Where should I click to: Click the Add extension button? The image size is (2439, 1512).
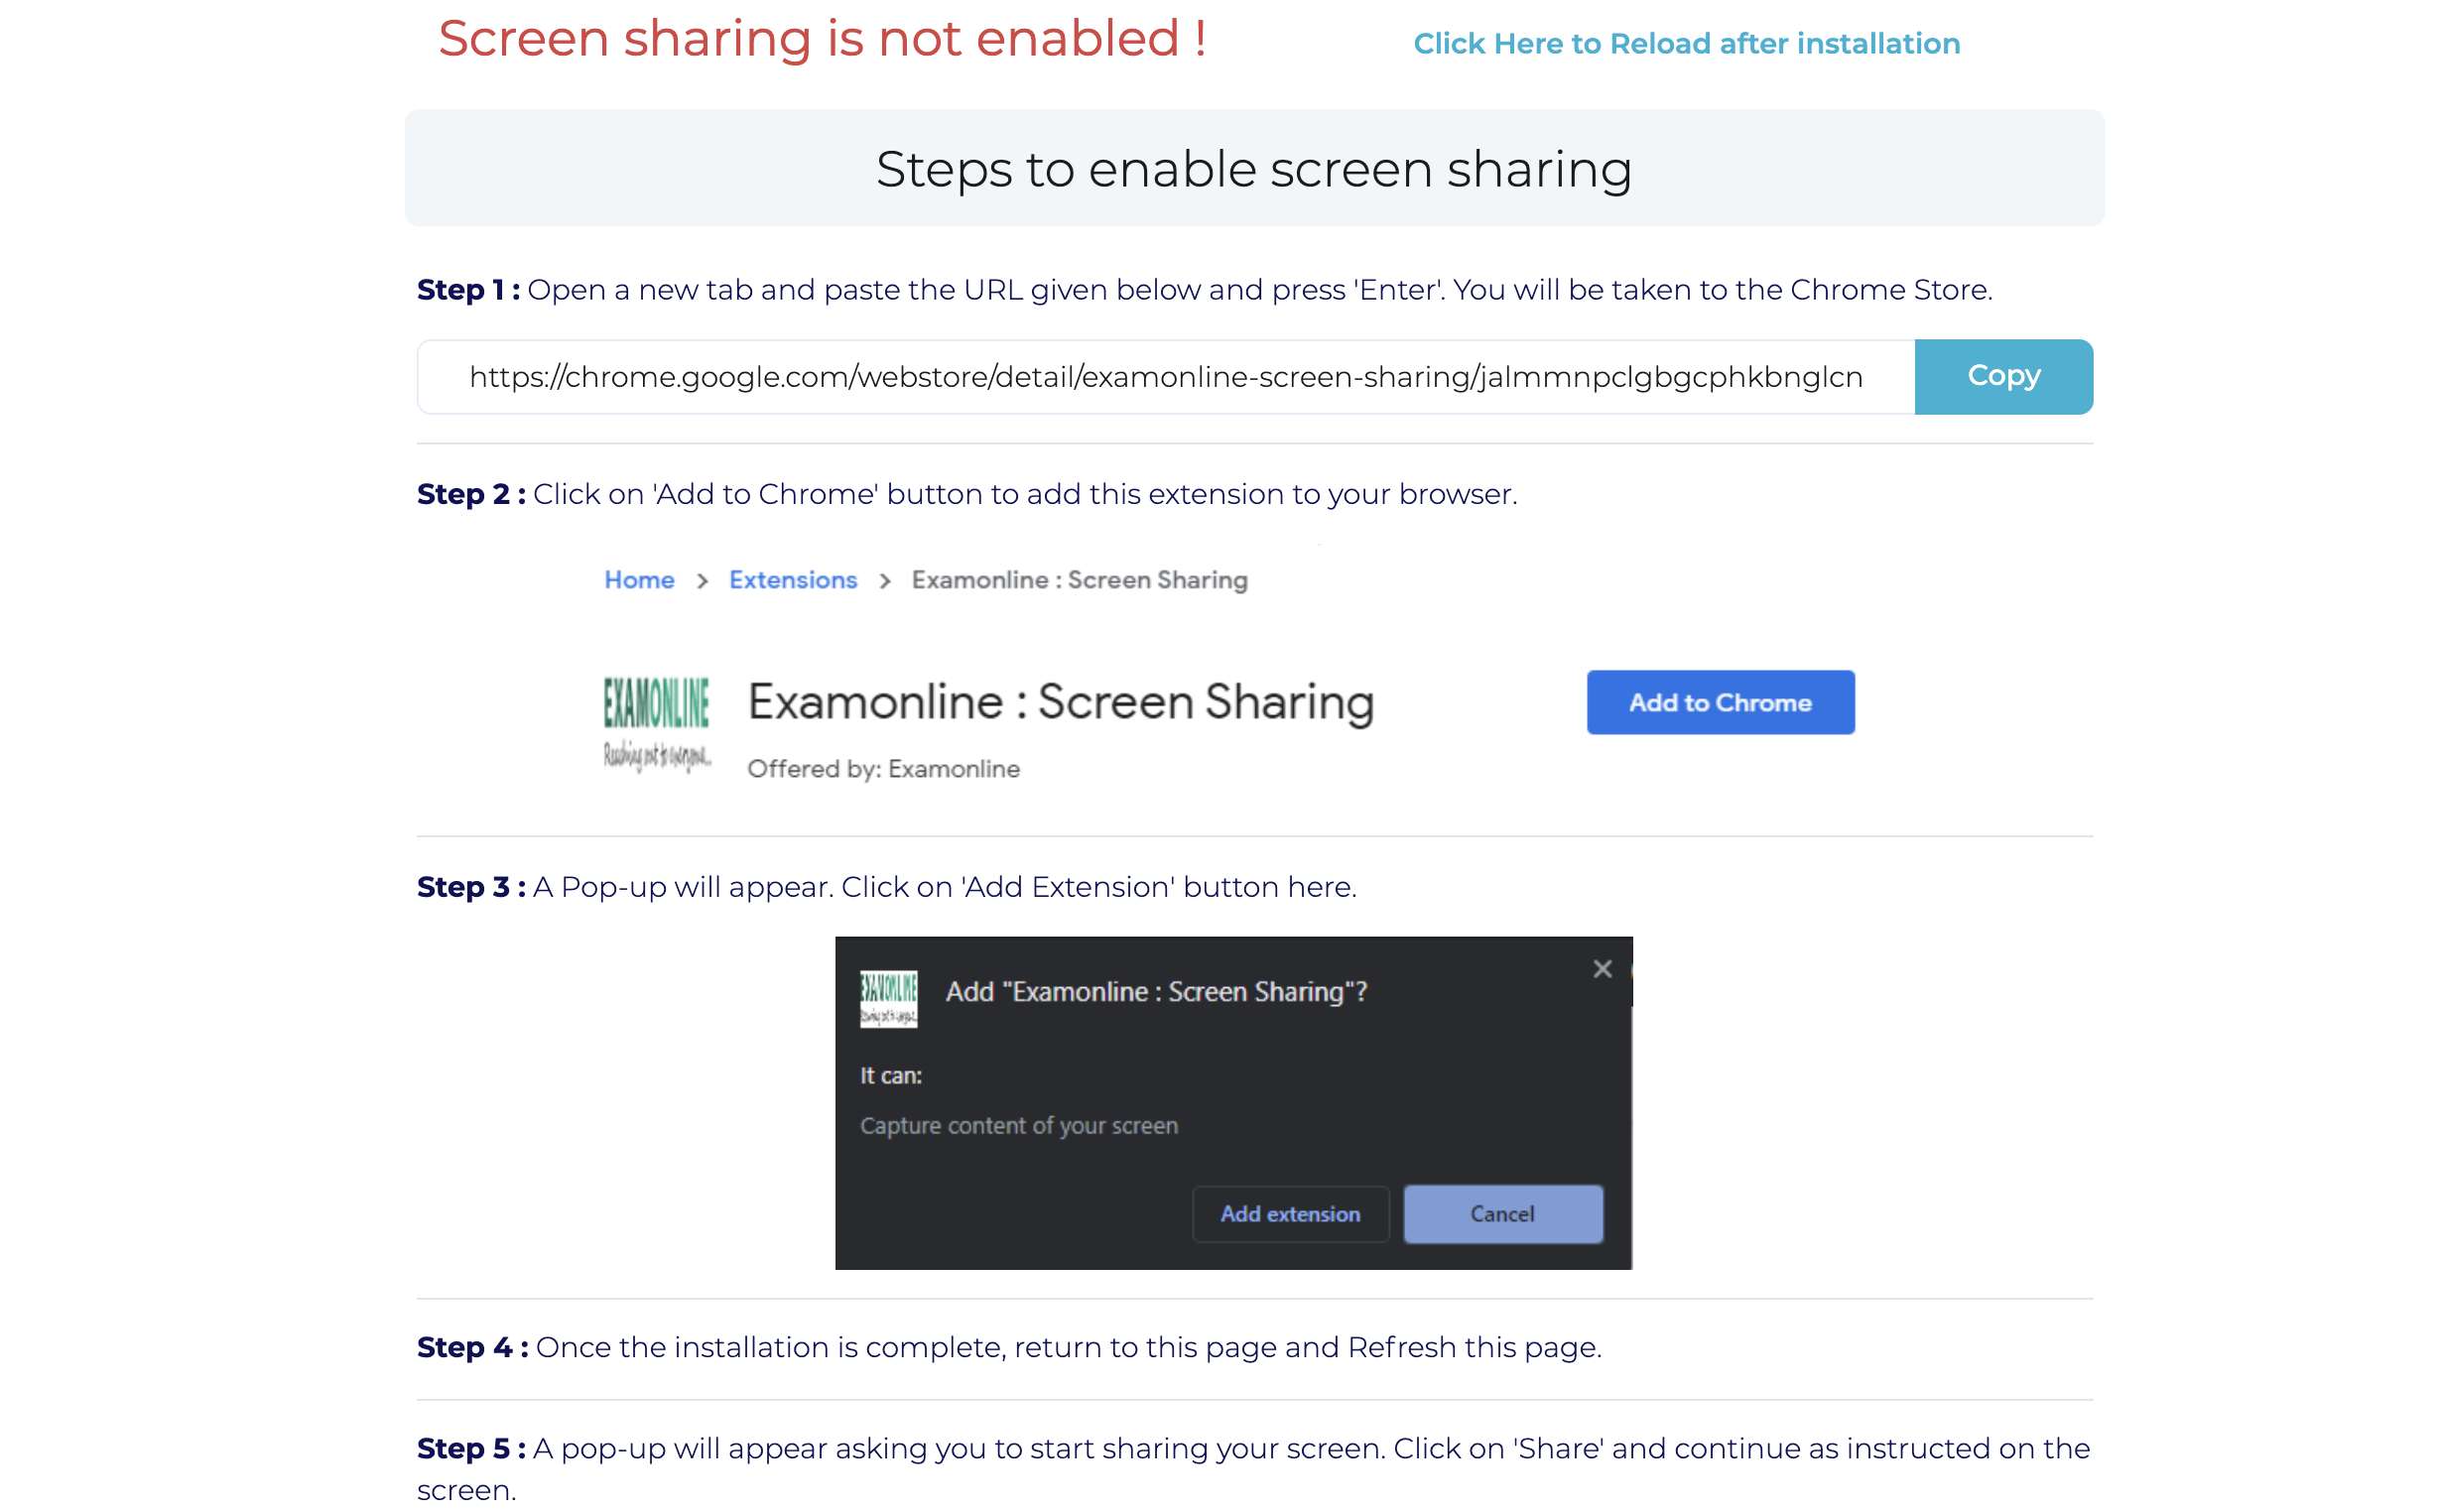pos(1290,1213)
